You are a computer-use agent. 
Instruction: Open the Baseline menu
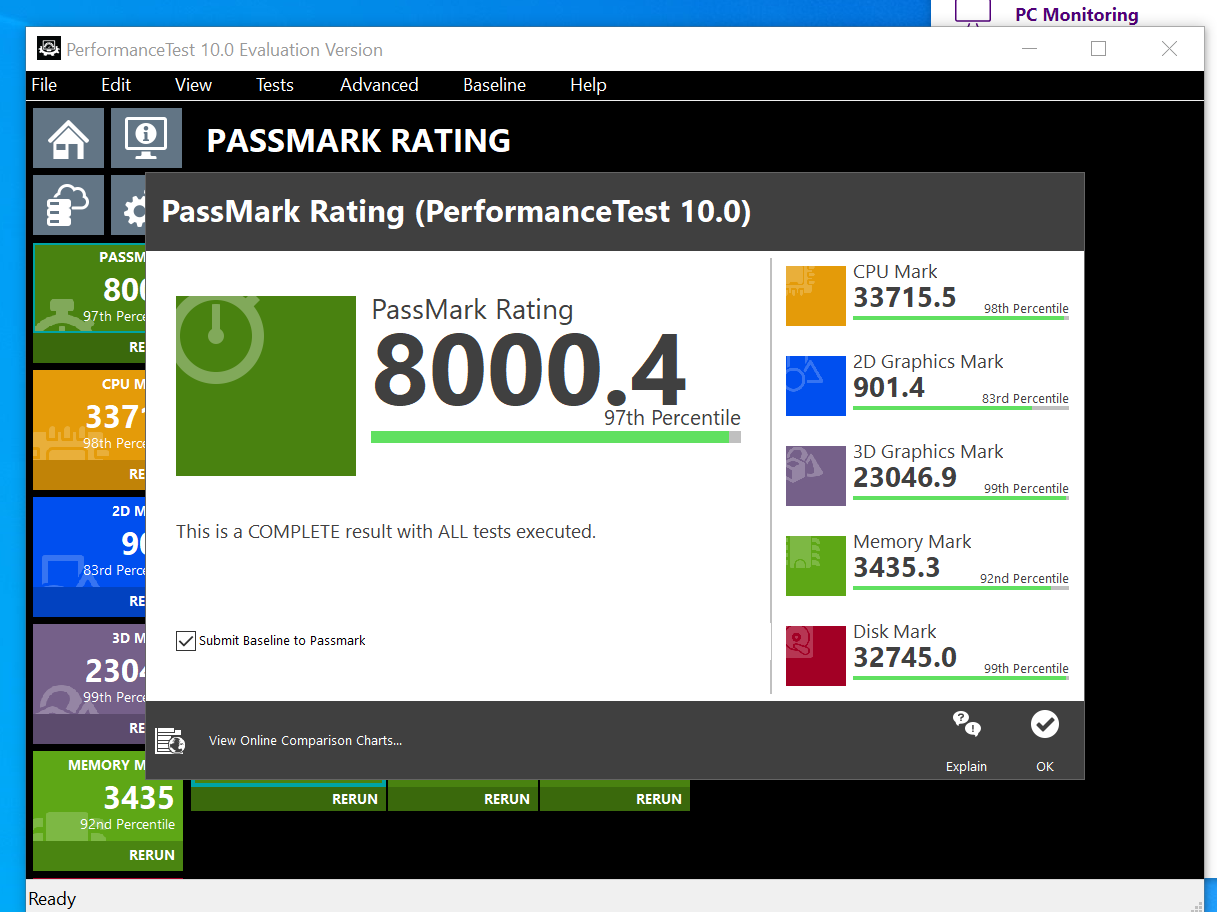click(494, 85)
